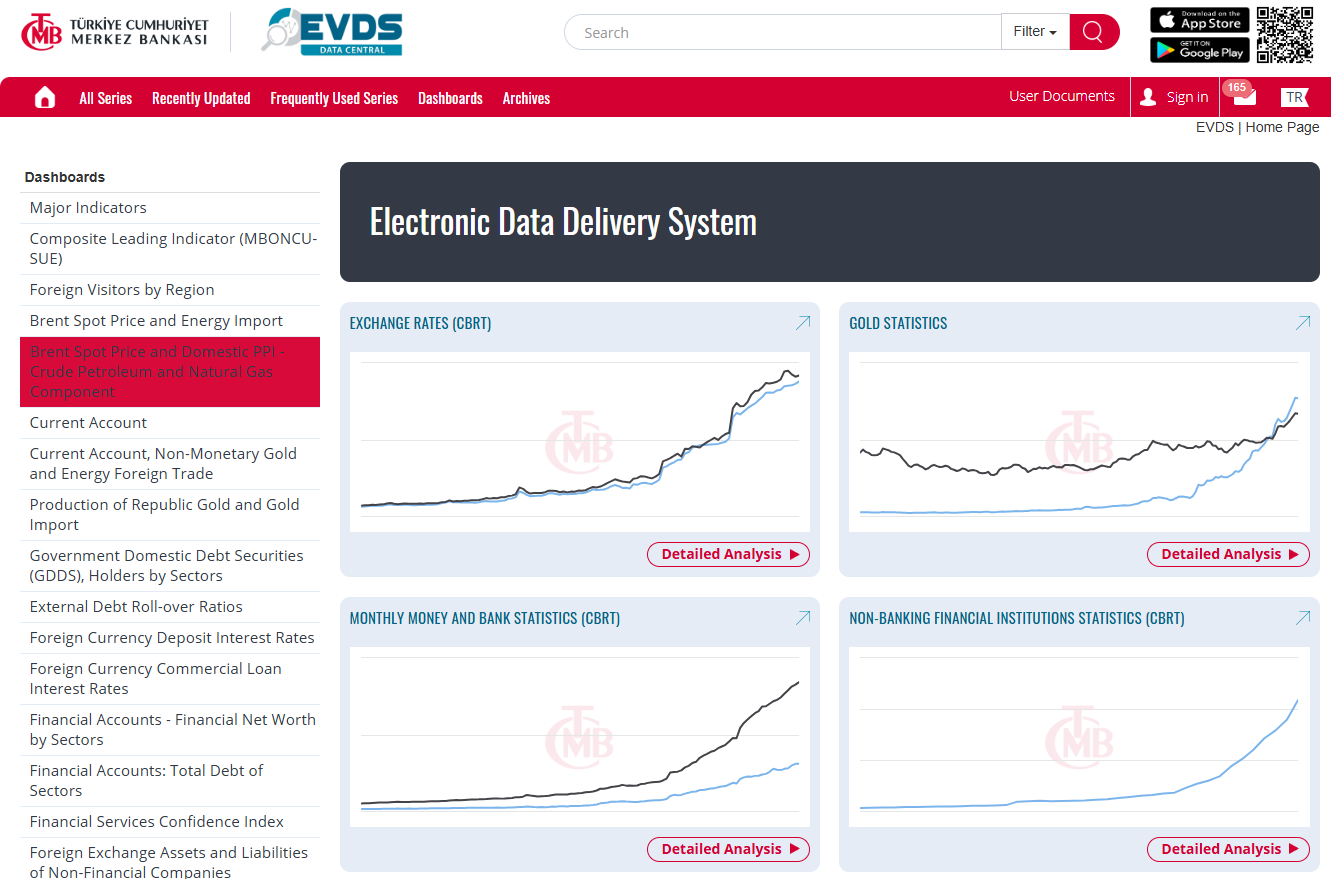
Task: Go to Recently Updated series
Action: tap(201, 98)
